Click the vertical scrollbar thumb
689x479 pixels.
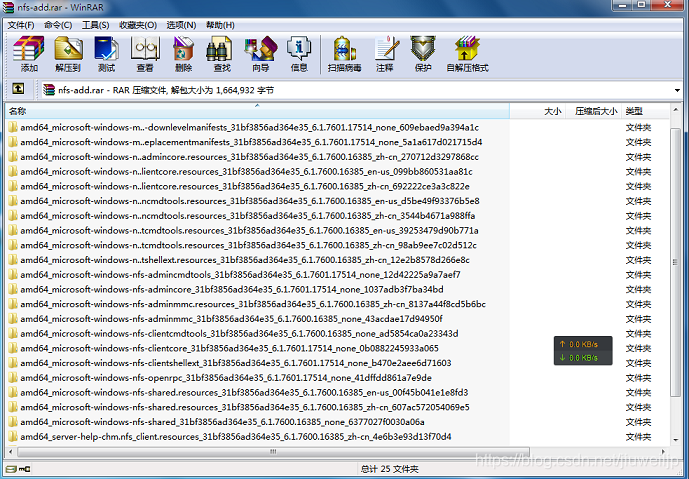[x=676, y=262]
